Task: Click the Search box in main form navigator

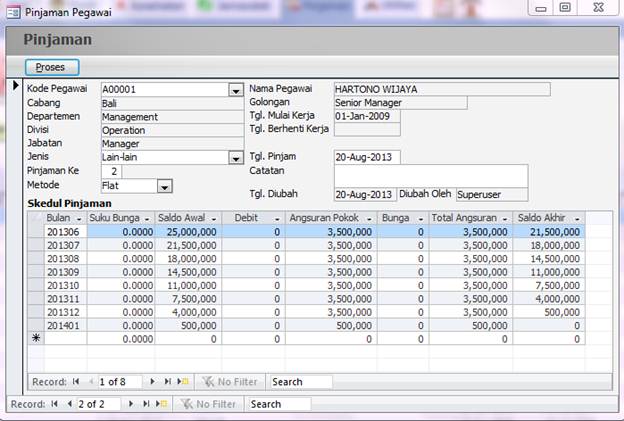Action: coord(279,404)
